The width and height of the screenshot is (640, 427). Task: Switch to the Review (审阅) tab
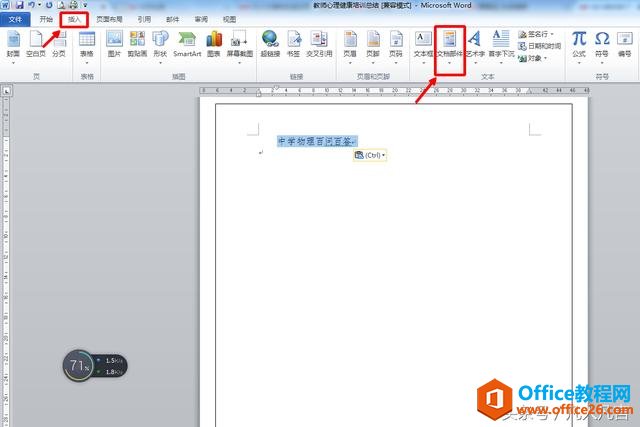(201, 19)
